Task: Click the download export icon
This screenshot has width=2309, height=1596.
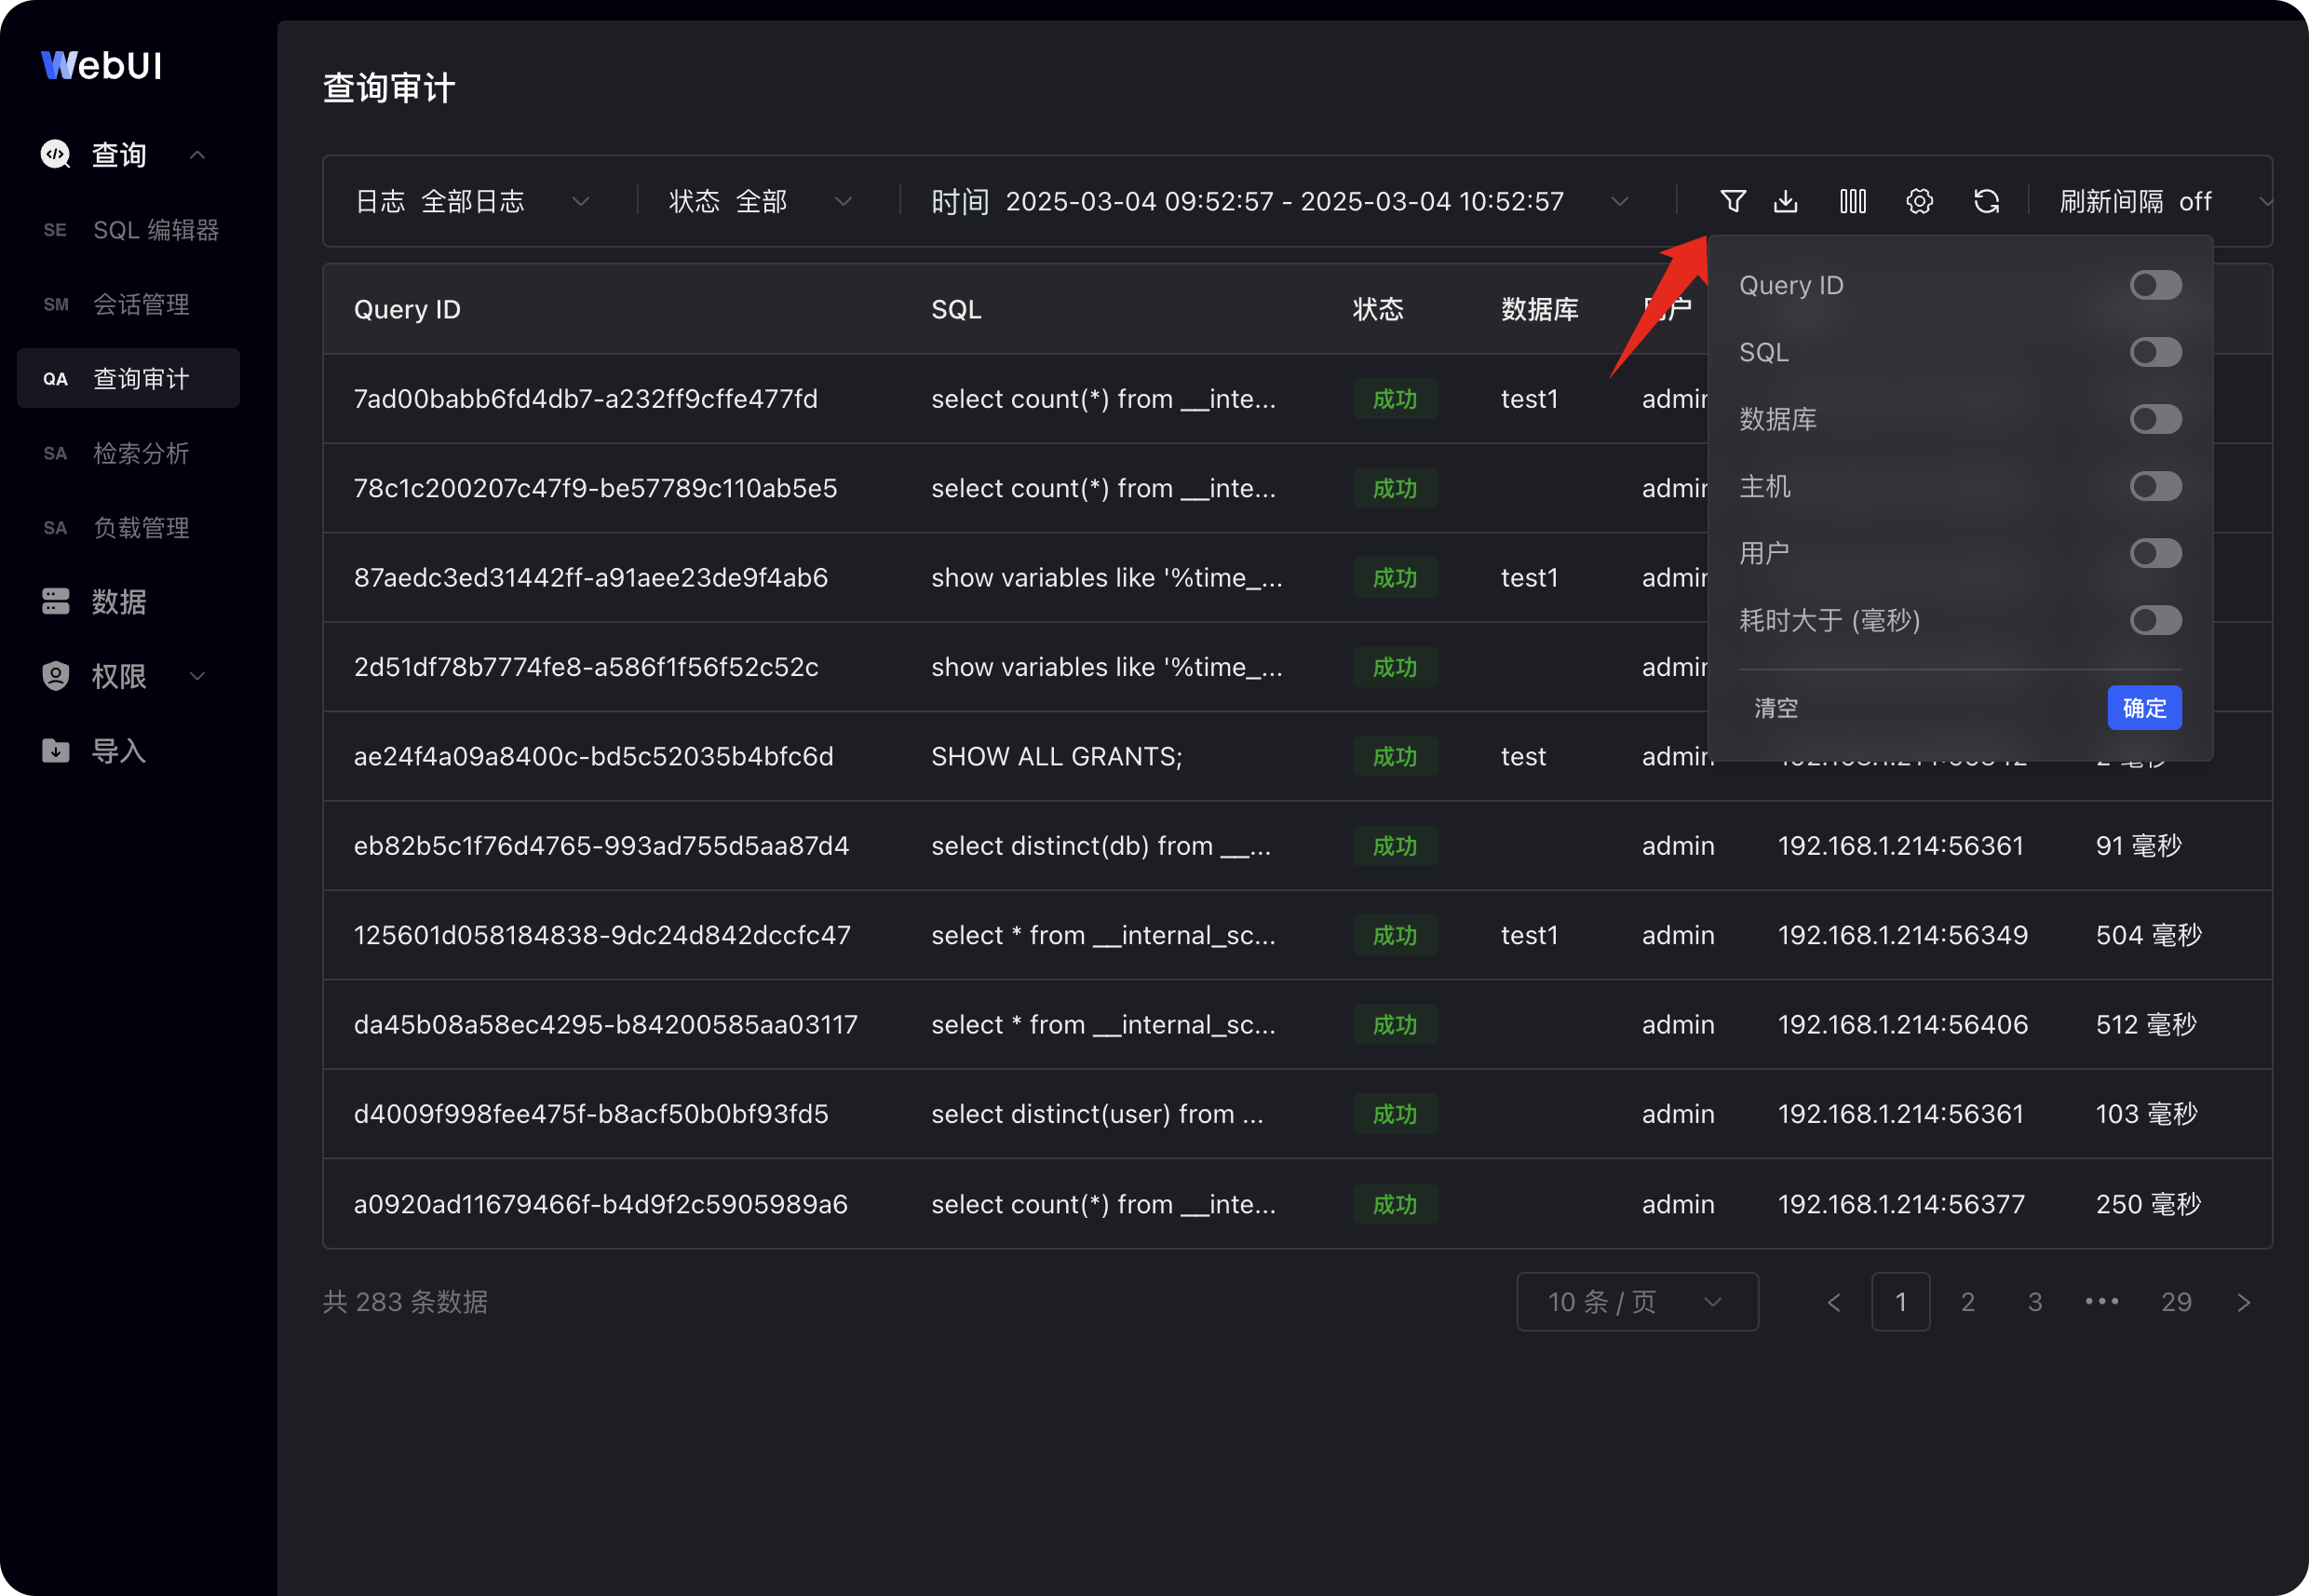Action: (1786, 201)
